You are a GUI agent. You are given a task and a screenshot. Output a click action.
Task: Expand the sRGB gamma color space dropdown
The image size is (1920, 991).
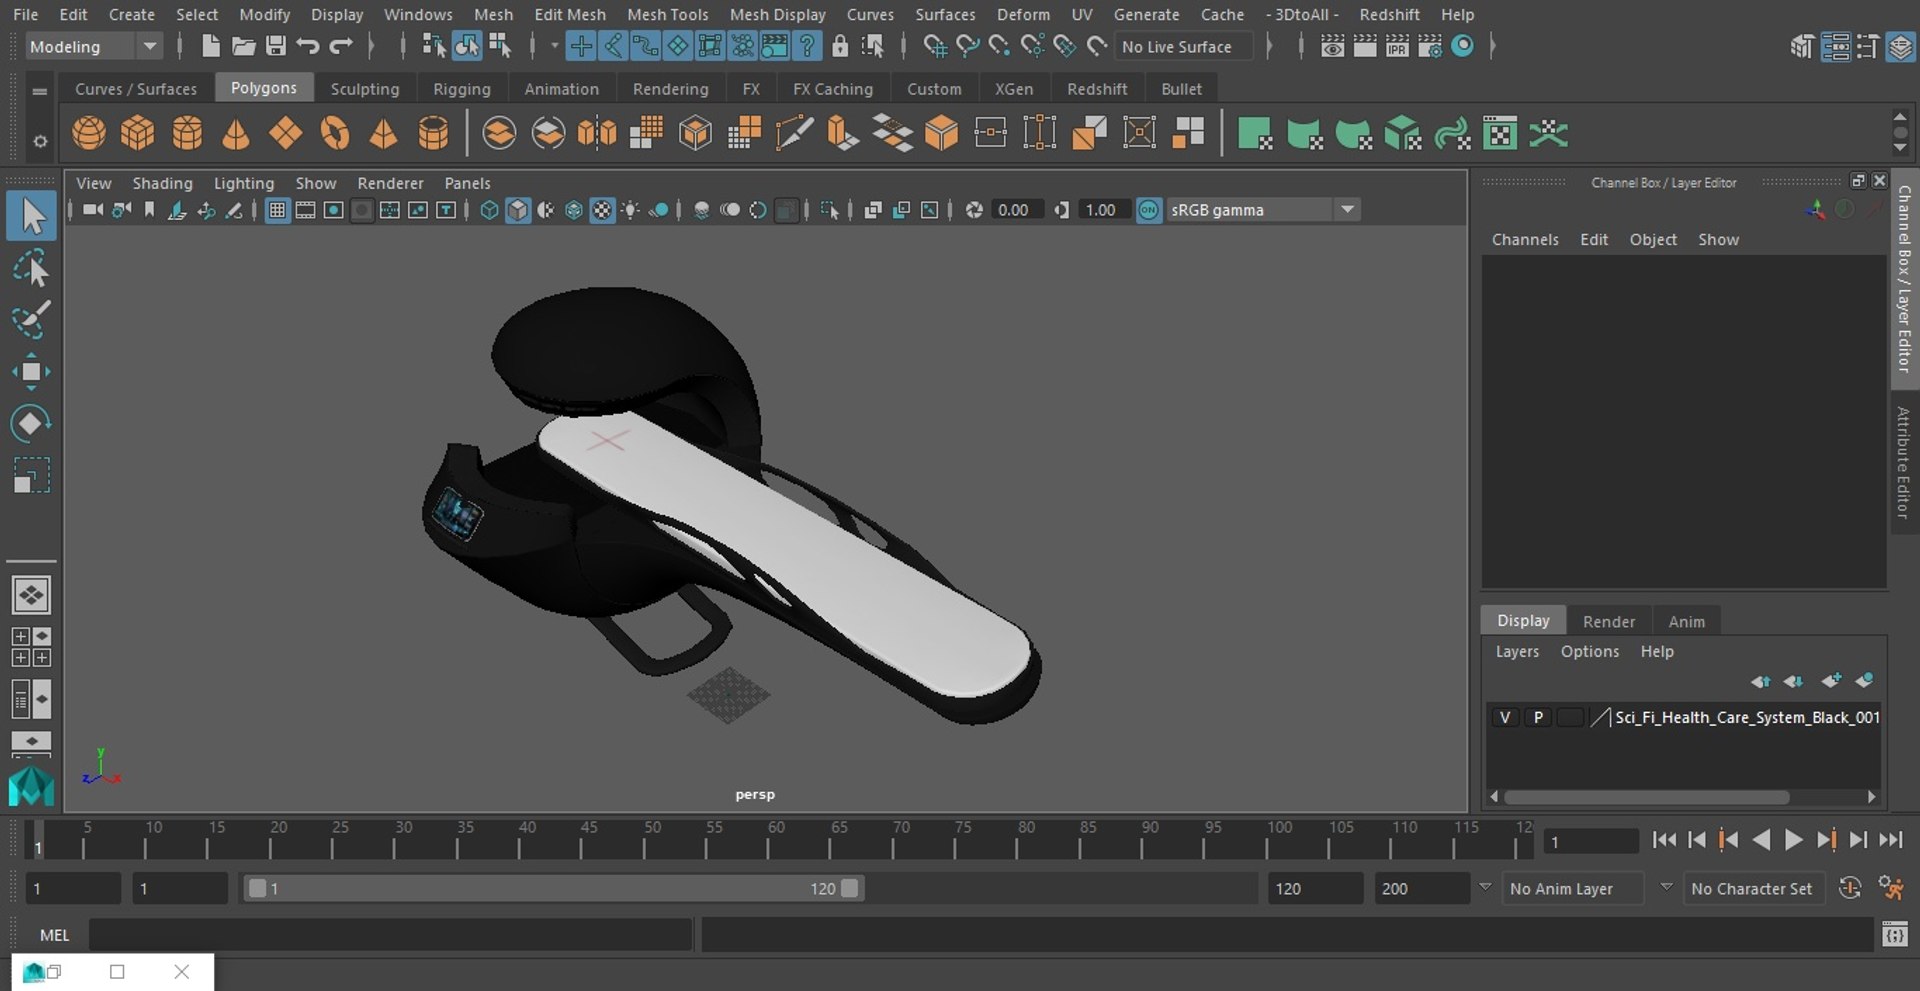pos(1262,210)
